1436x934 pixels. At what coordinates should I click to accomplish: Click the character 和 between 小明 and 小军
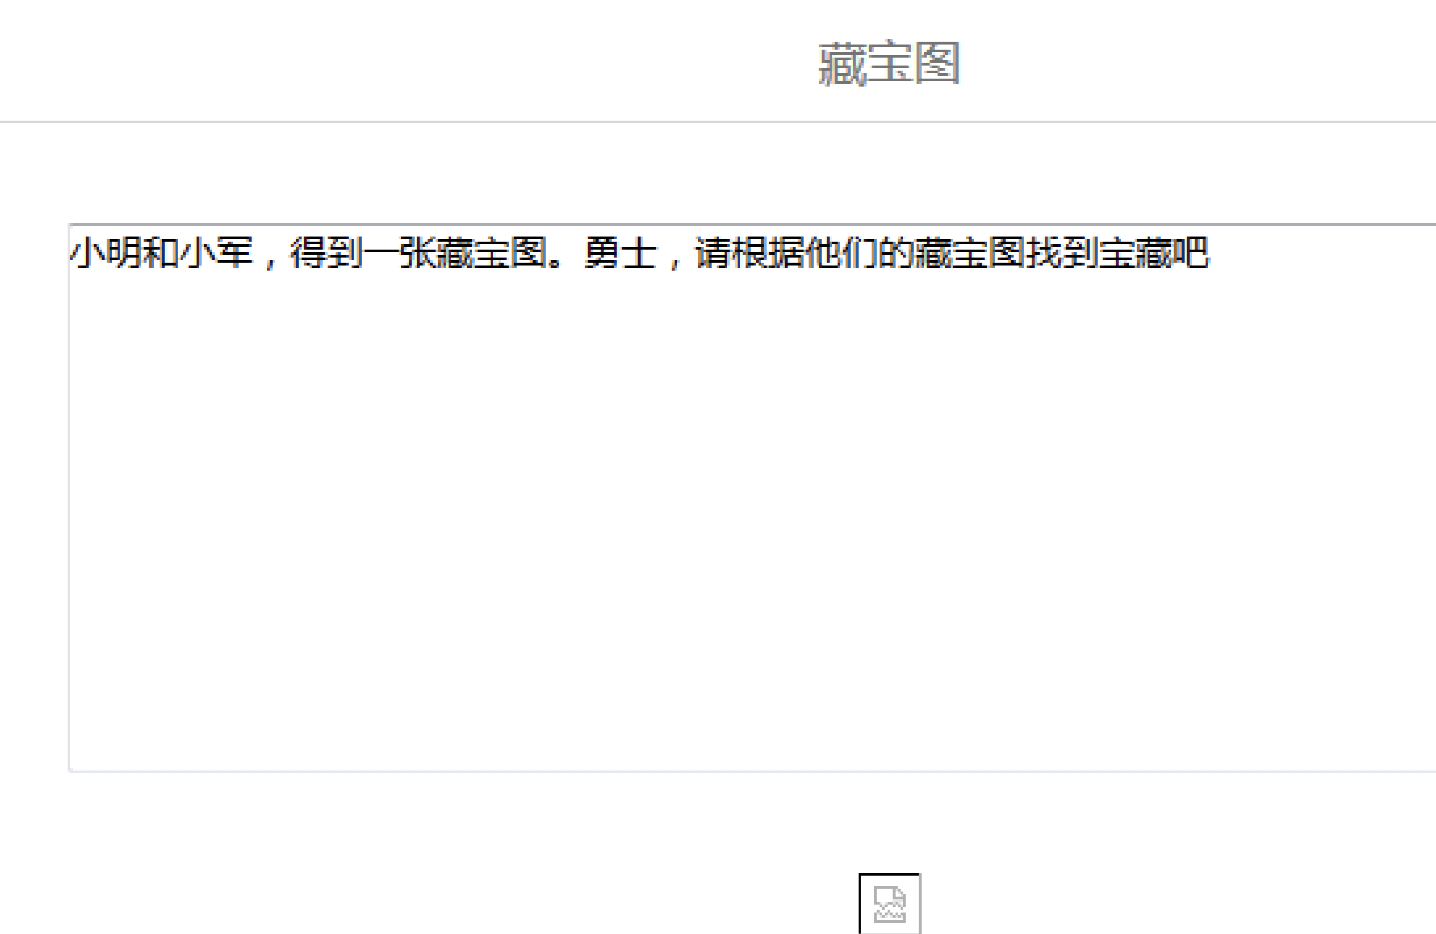pos(161,252)
